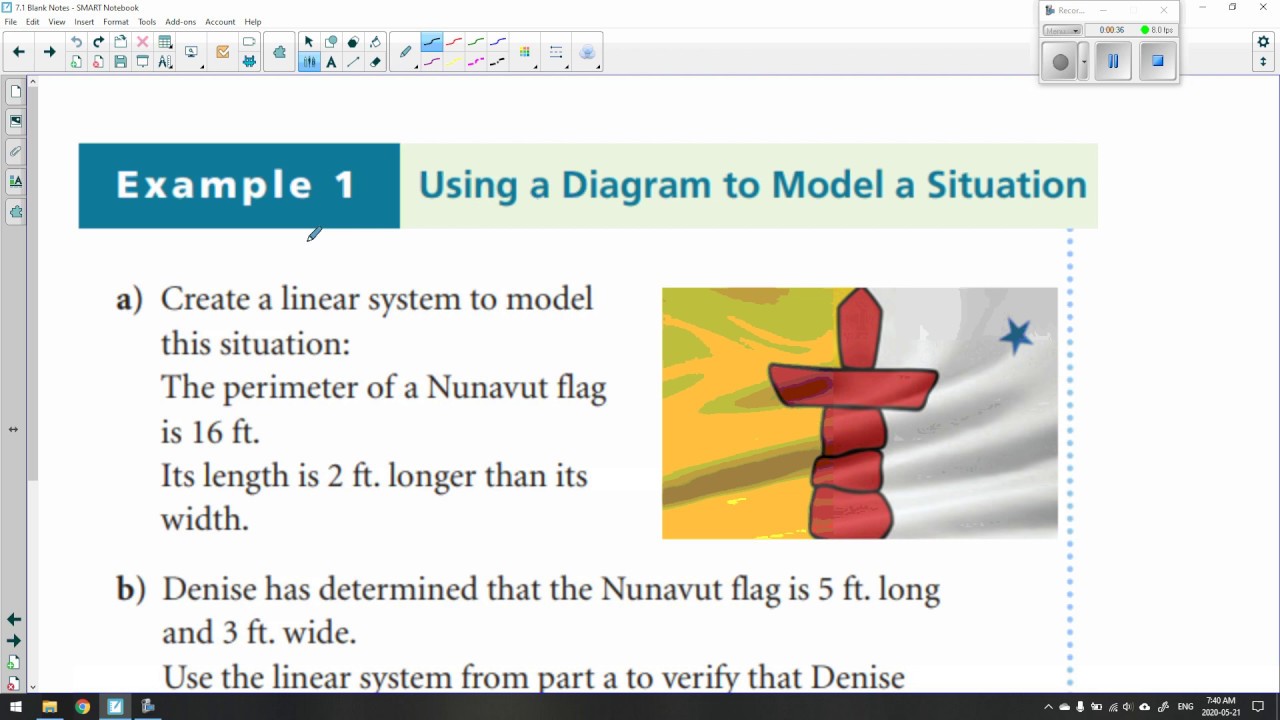Select the Line drawing tool
Screen dimensions: 1280x720
coord(353,62)
